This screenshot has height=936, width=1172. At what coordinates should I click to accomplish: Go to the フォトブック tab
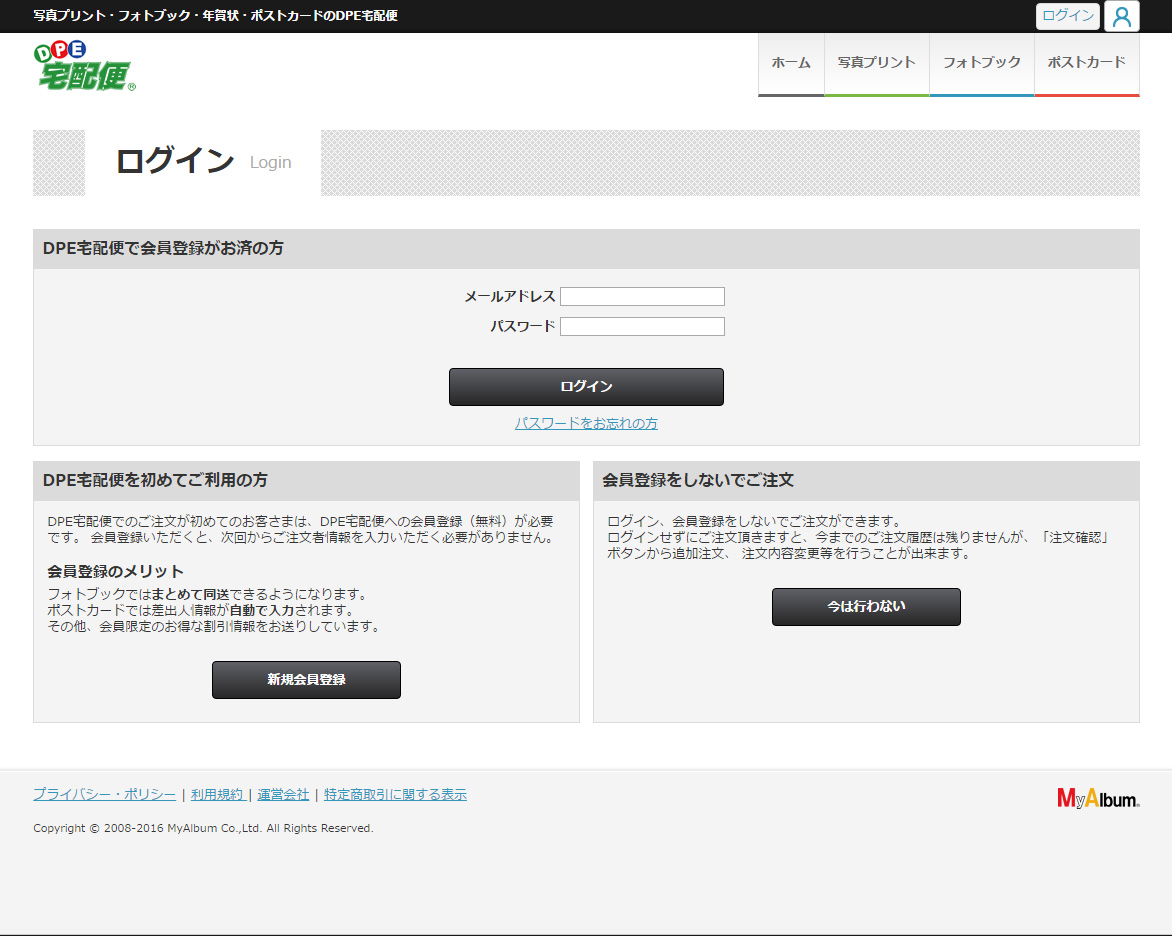[982, 63]
